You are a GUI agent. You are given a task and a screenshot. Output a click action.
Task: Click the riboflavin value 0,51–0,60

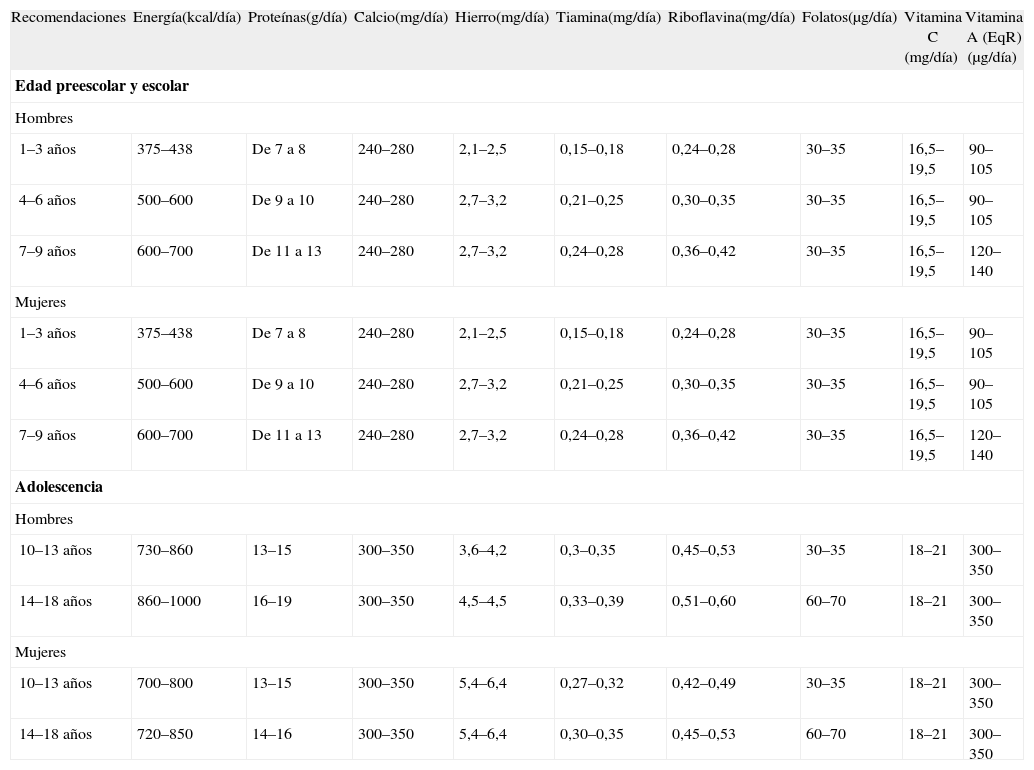(703, 601)
